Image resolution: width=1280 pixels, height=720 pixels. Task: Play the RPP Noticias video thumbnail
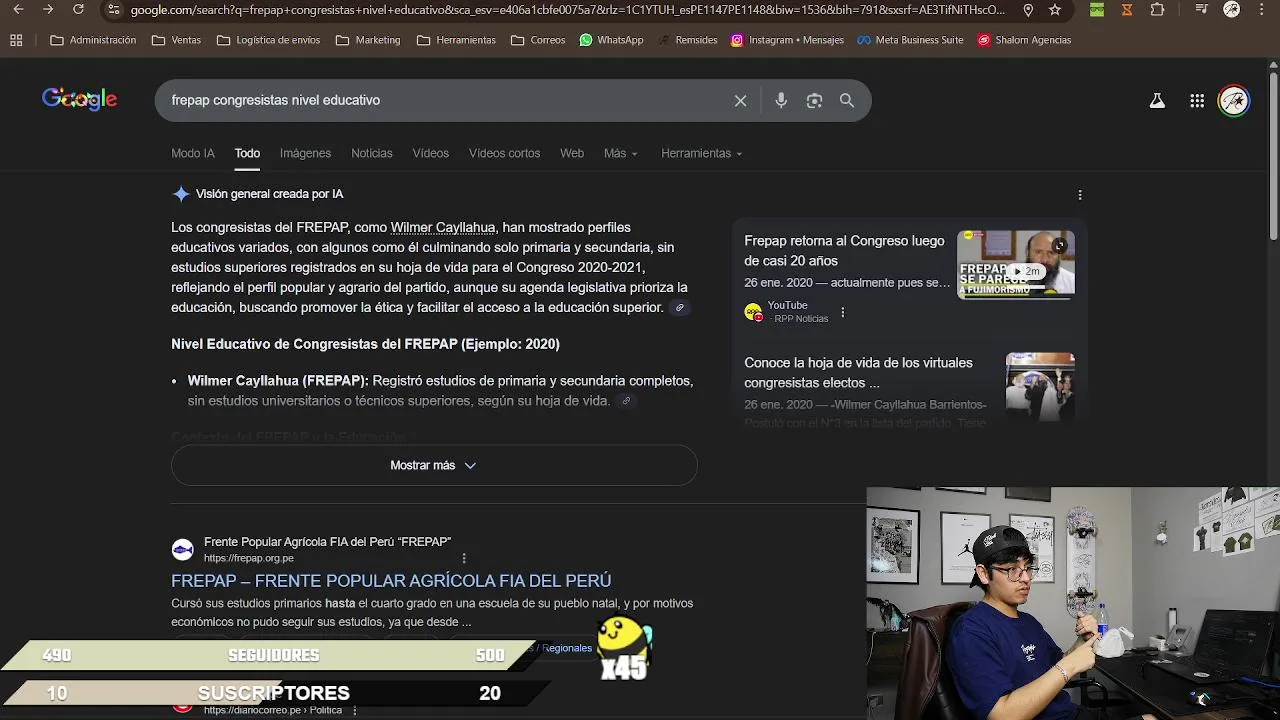click(1016, 264)
